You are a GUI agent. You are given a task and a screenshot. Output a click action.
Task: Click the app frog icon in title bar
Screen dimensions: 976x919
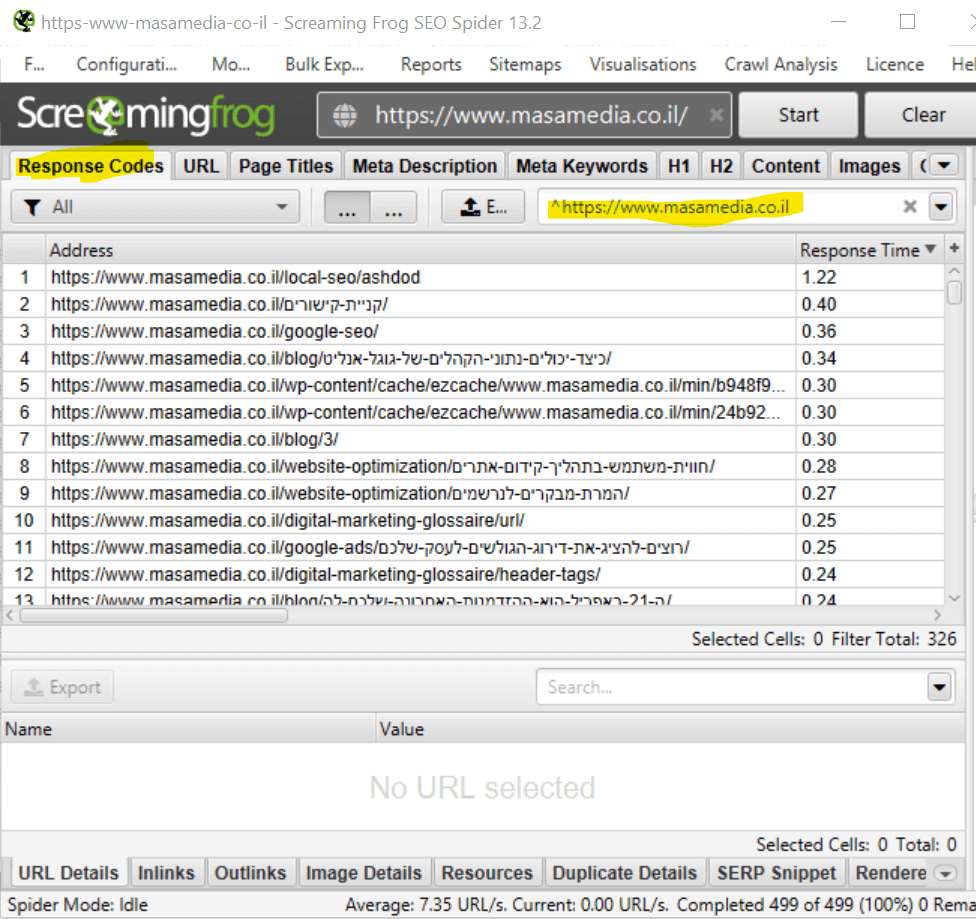24,21
